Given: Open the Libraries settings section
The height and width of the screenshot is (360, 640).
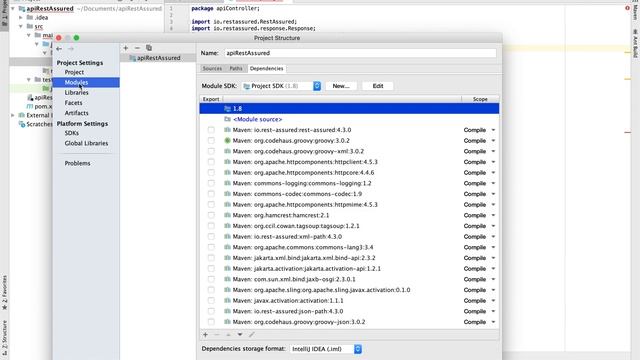Looking at the screenshot, I should pos(76,93).
